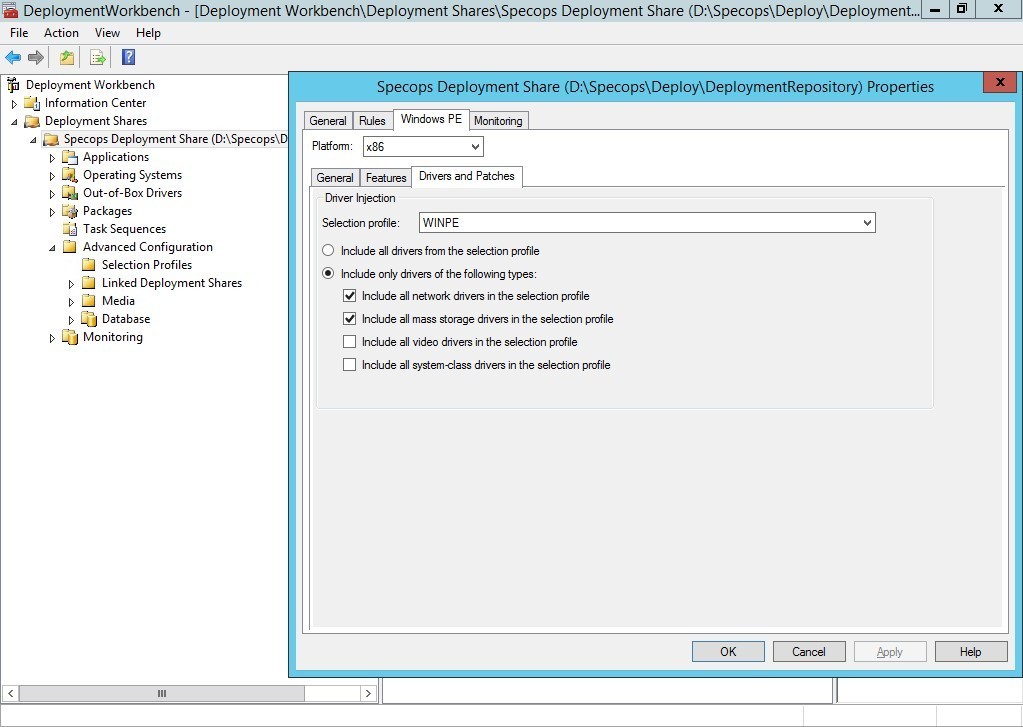Uncheck Include all network drivers checkbox
The image size is (1023, 727).
(350, 296)
